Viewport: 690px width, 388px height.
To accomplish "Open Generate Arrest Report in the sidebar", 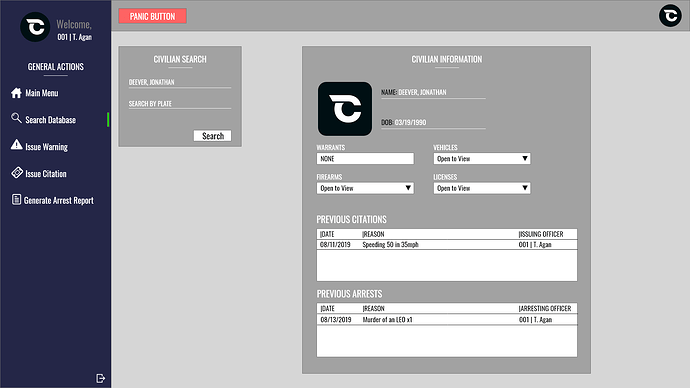I will pyautogui.click(x=59, y=201).
